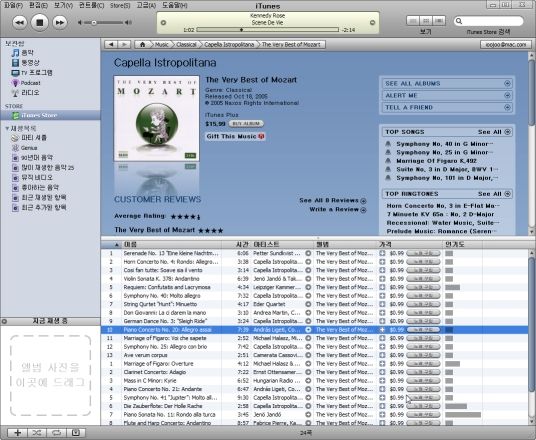Open the 고급(A) menu
This screenshot has height=440, width=536.
pyautogui.click(x=146, y=5)
